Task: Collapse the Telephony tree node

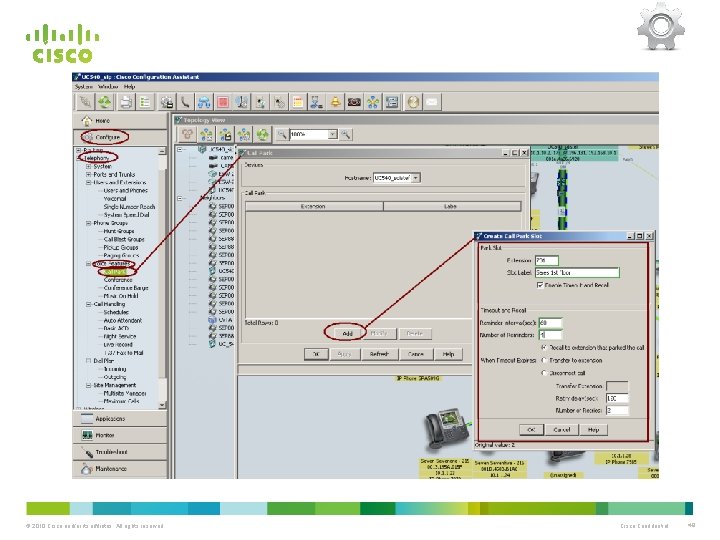Action: click(x=79, y=158)
